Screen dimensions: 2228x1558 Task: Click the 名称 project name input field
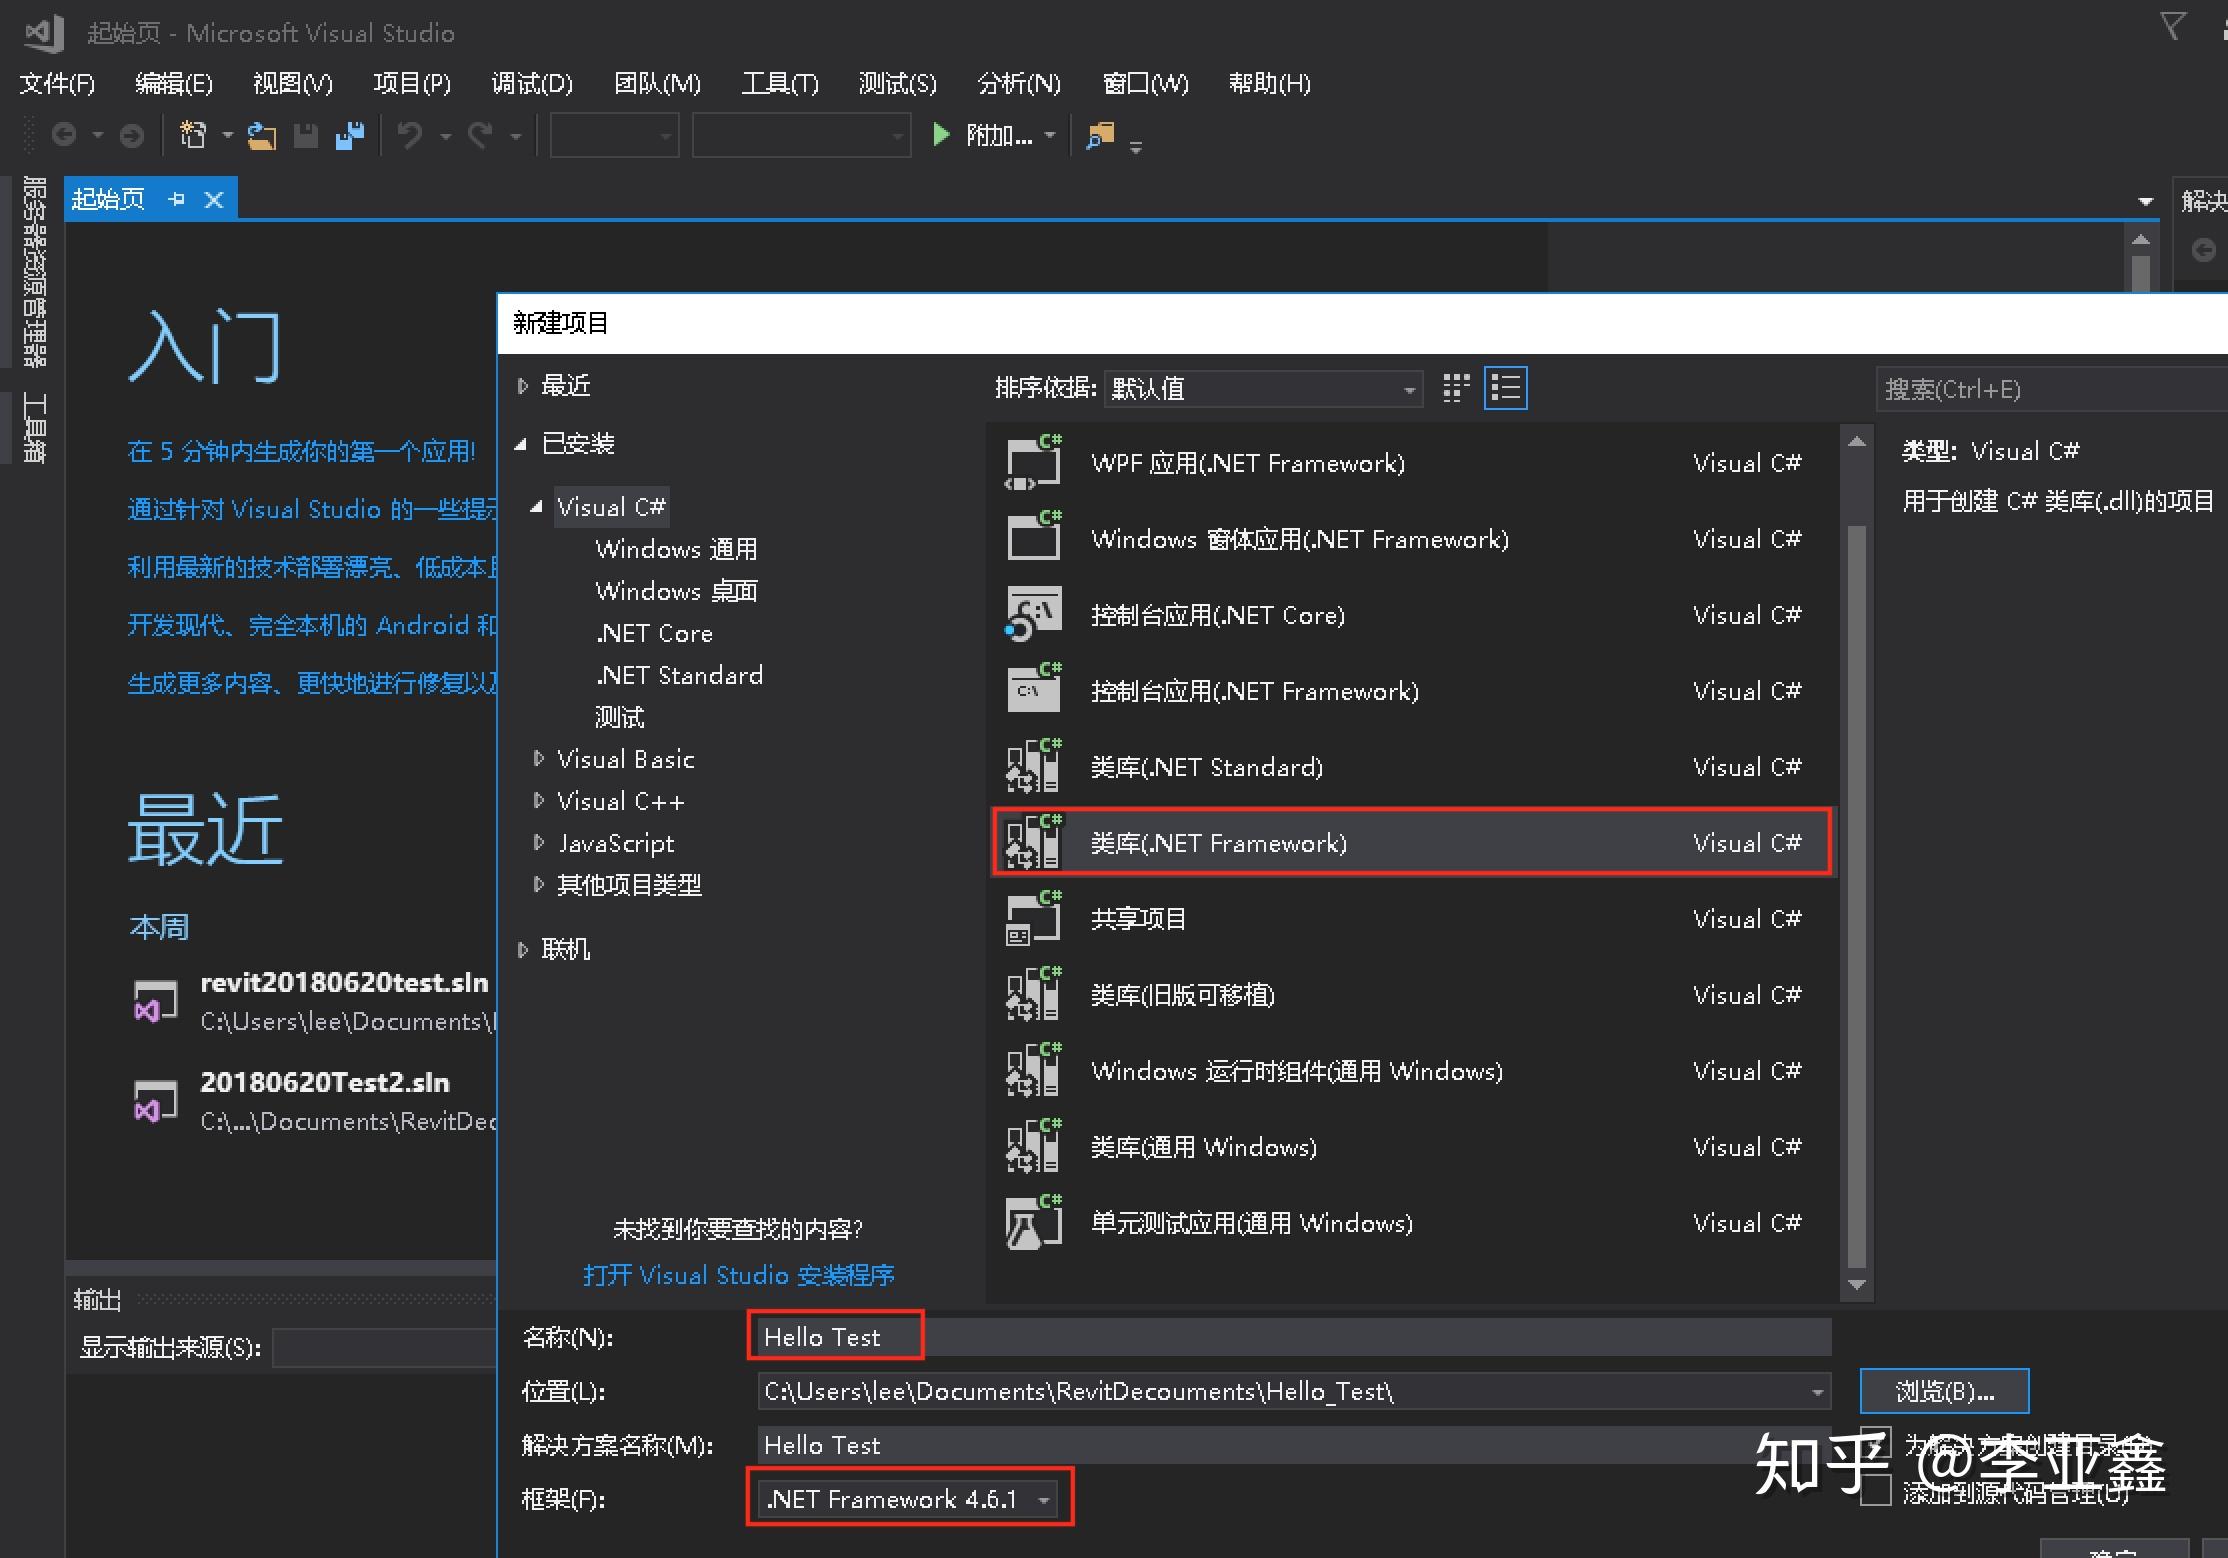pyautogui.click(x=1293, y=1337)
